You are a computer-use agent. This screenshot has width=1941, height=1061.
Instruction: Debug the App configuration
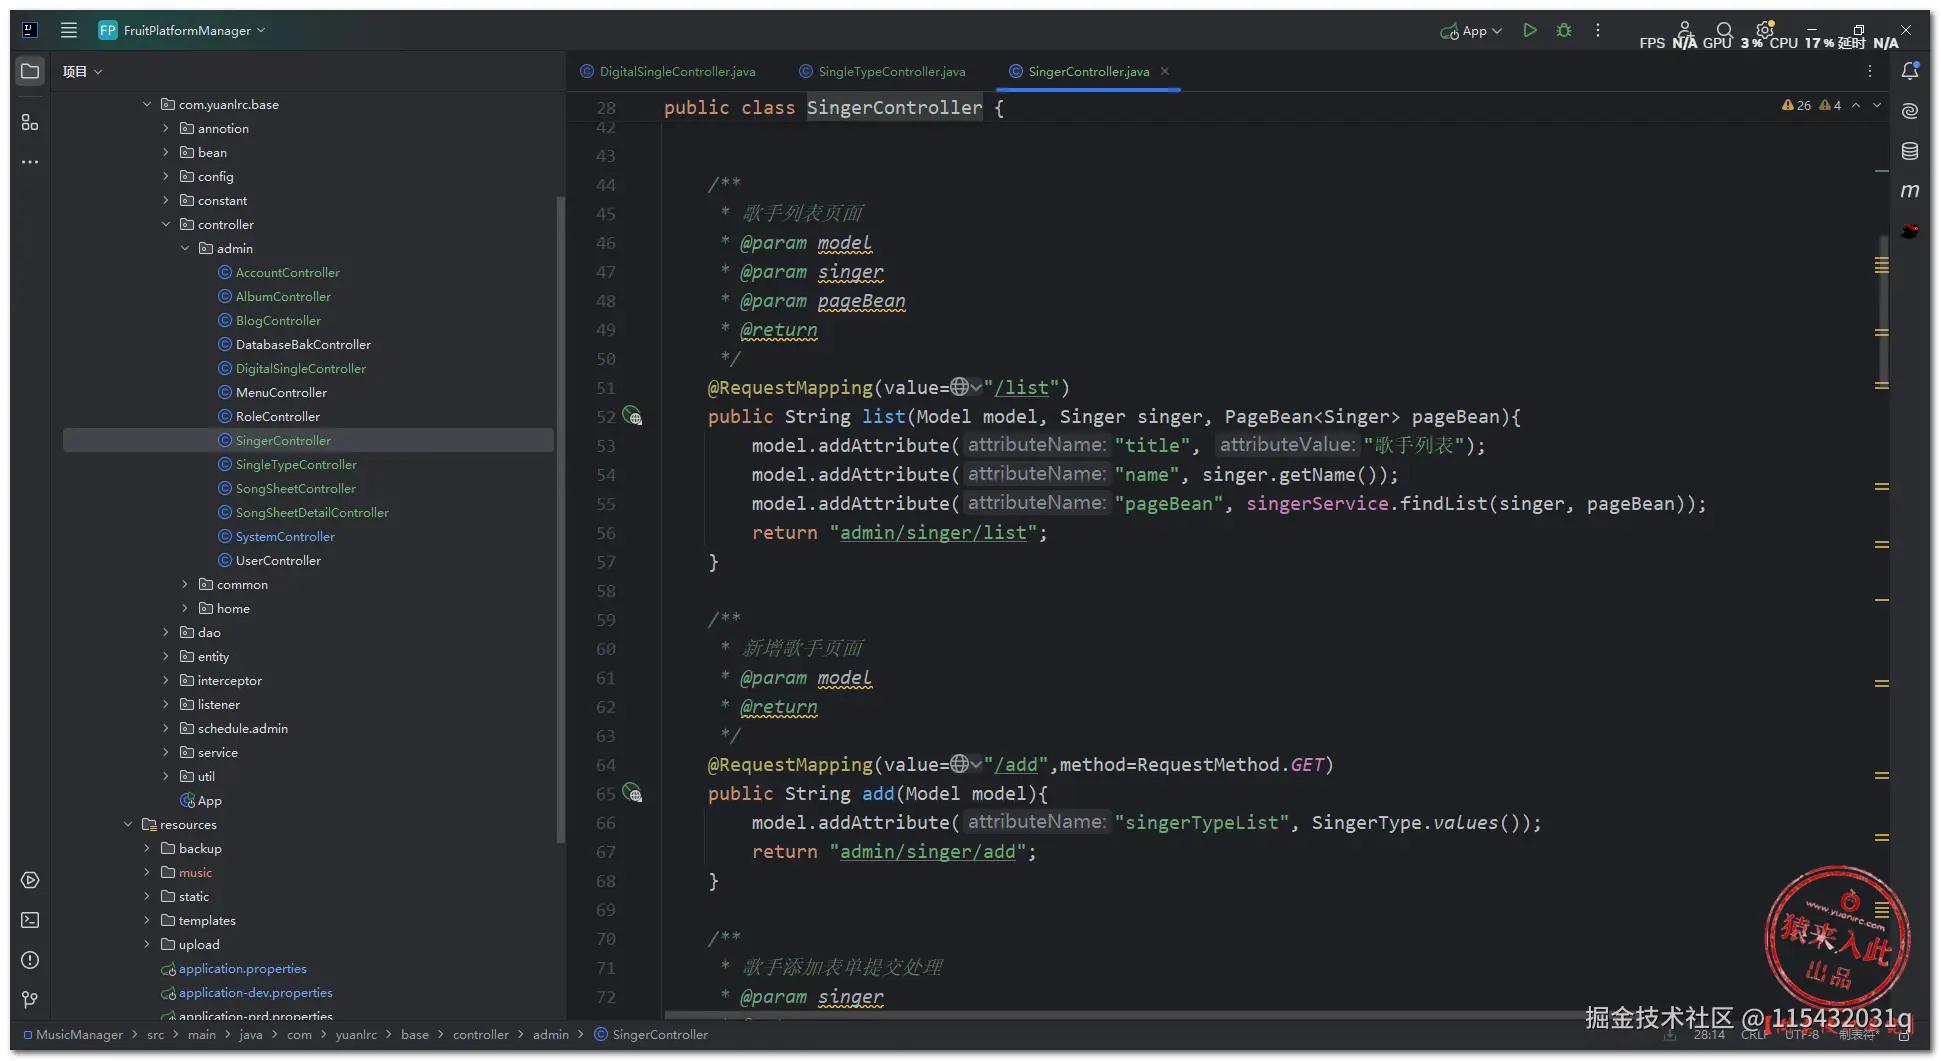pos(1564,31)
